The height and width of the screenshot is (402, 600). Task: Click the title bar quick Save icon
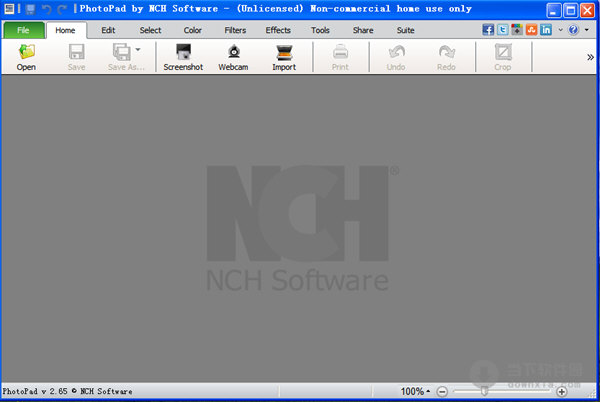coord(31,9)
